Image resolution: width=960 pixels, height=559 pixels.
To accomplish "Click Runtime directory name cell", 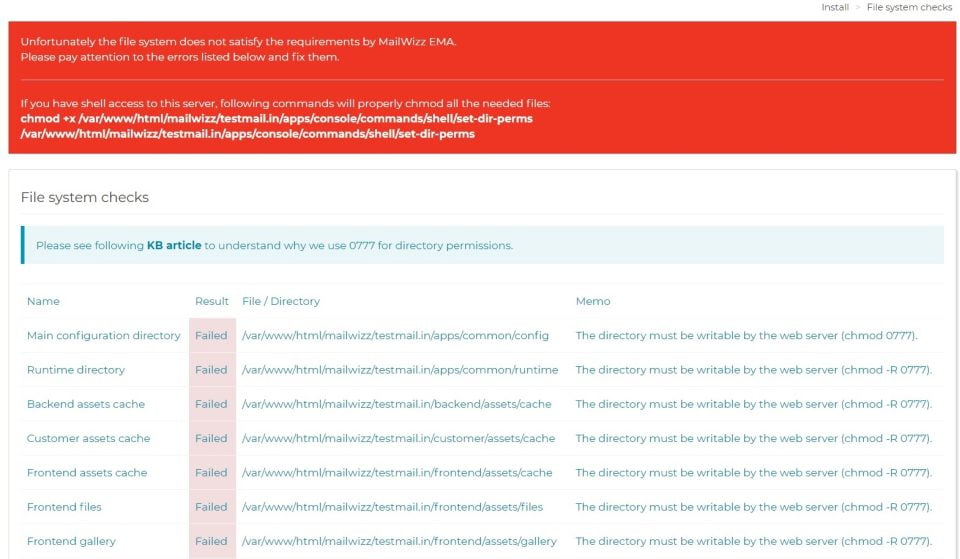I will click(x=76, y=370).
